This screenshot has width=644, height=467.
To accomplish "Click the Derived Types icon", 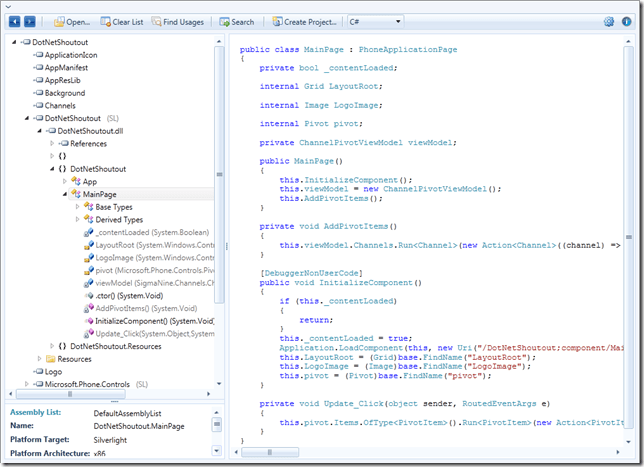I will (x=88, y=219).
